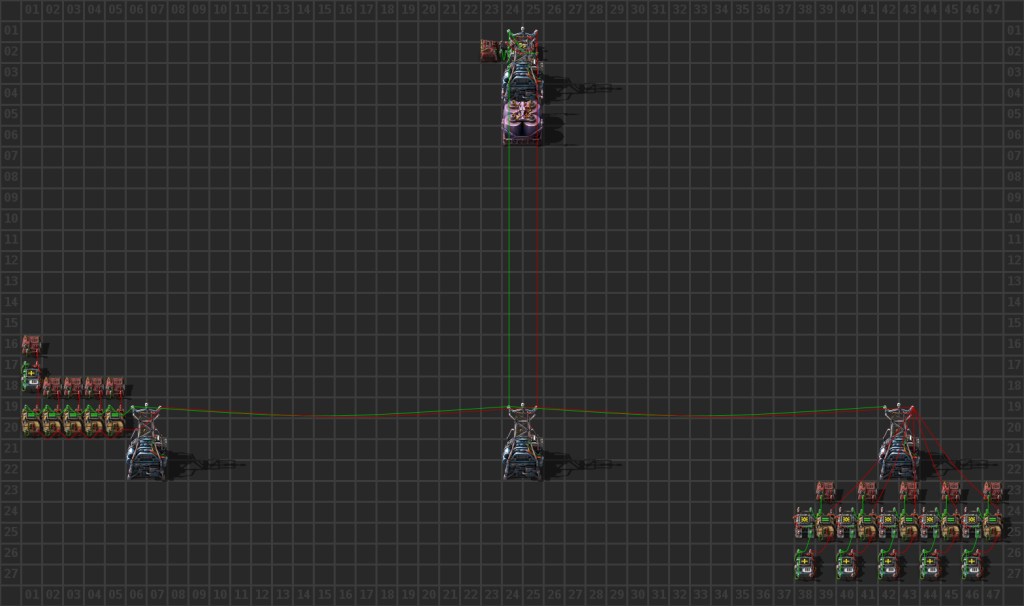Screen dimensions: 1024x606
Task: Select the constant combinator at column 47, row 23
Action: pos(993,490)
